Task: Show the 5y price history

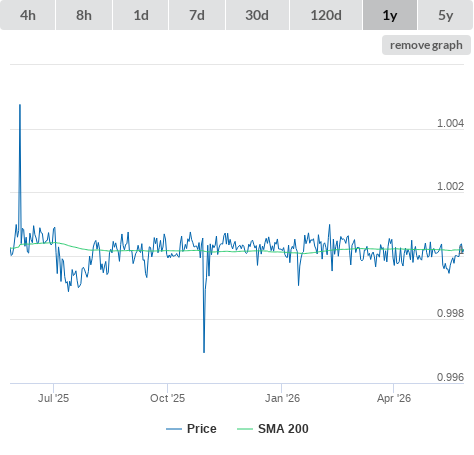Action: [446, 15]
